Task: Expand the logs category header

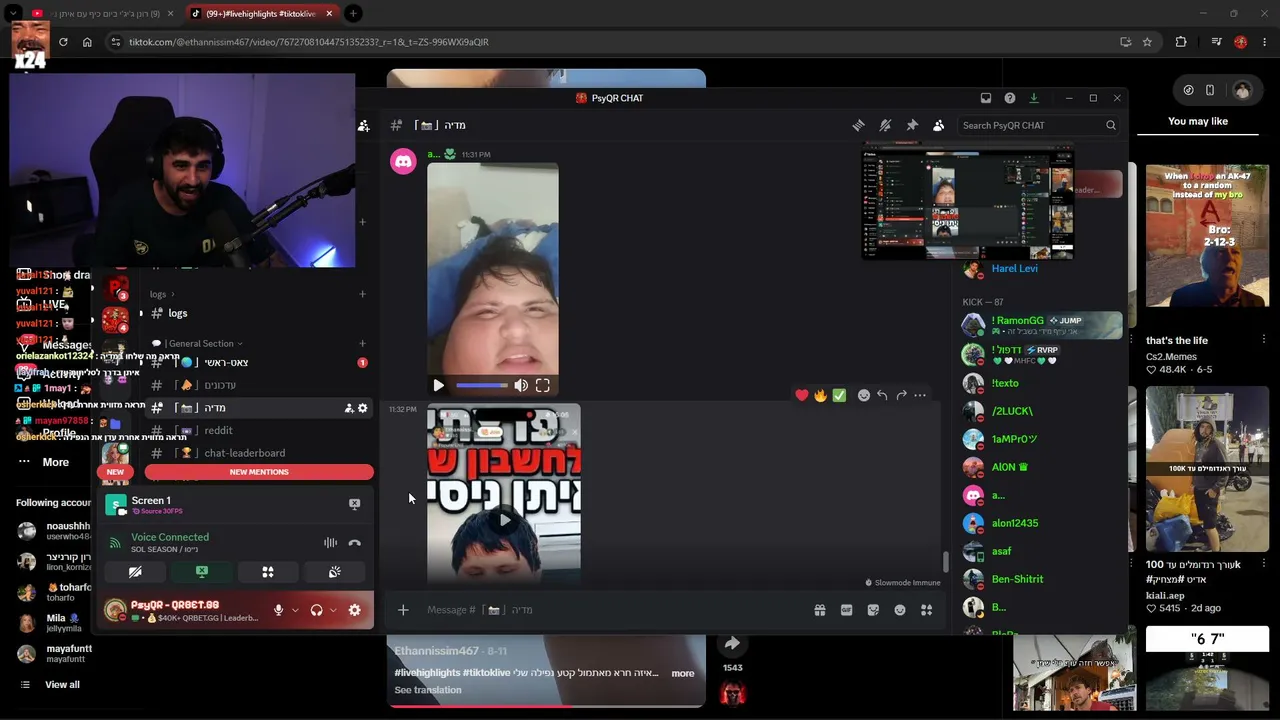Action: pyautogui.click(x=162, y=294)
